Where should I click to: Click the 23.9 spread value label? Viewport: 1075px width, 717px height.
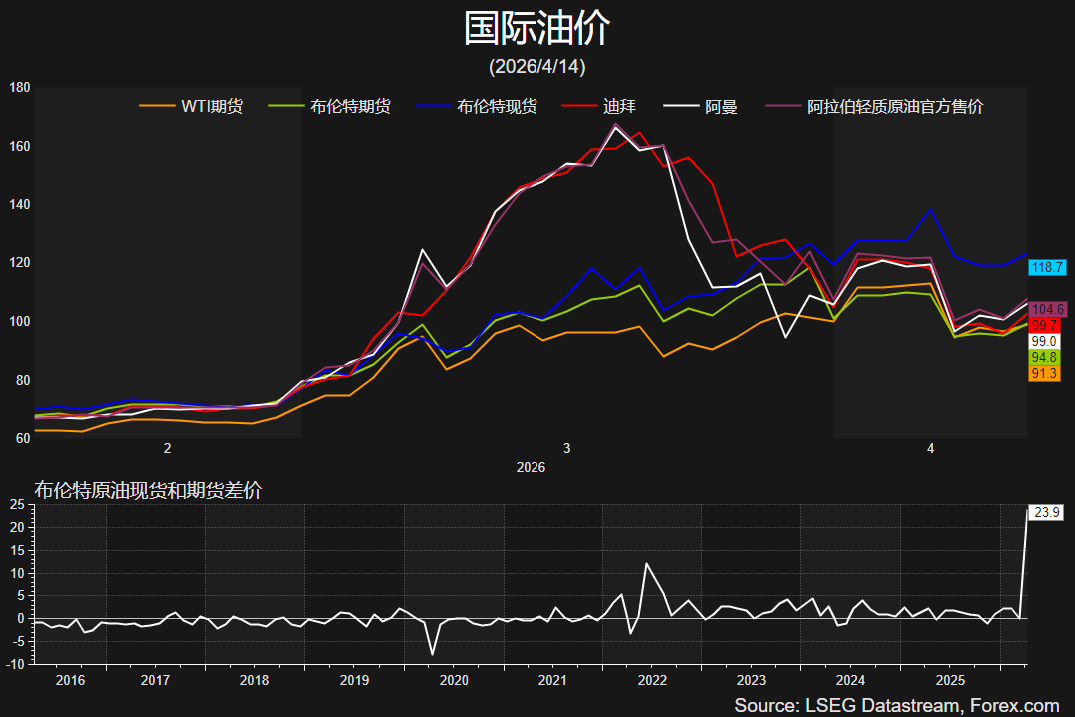point(1047,513)
